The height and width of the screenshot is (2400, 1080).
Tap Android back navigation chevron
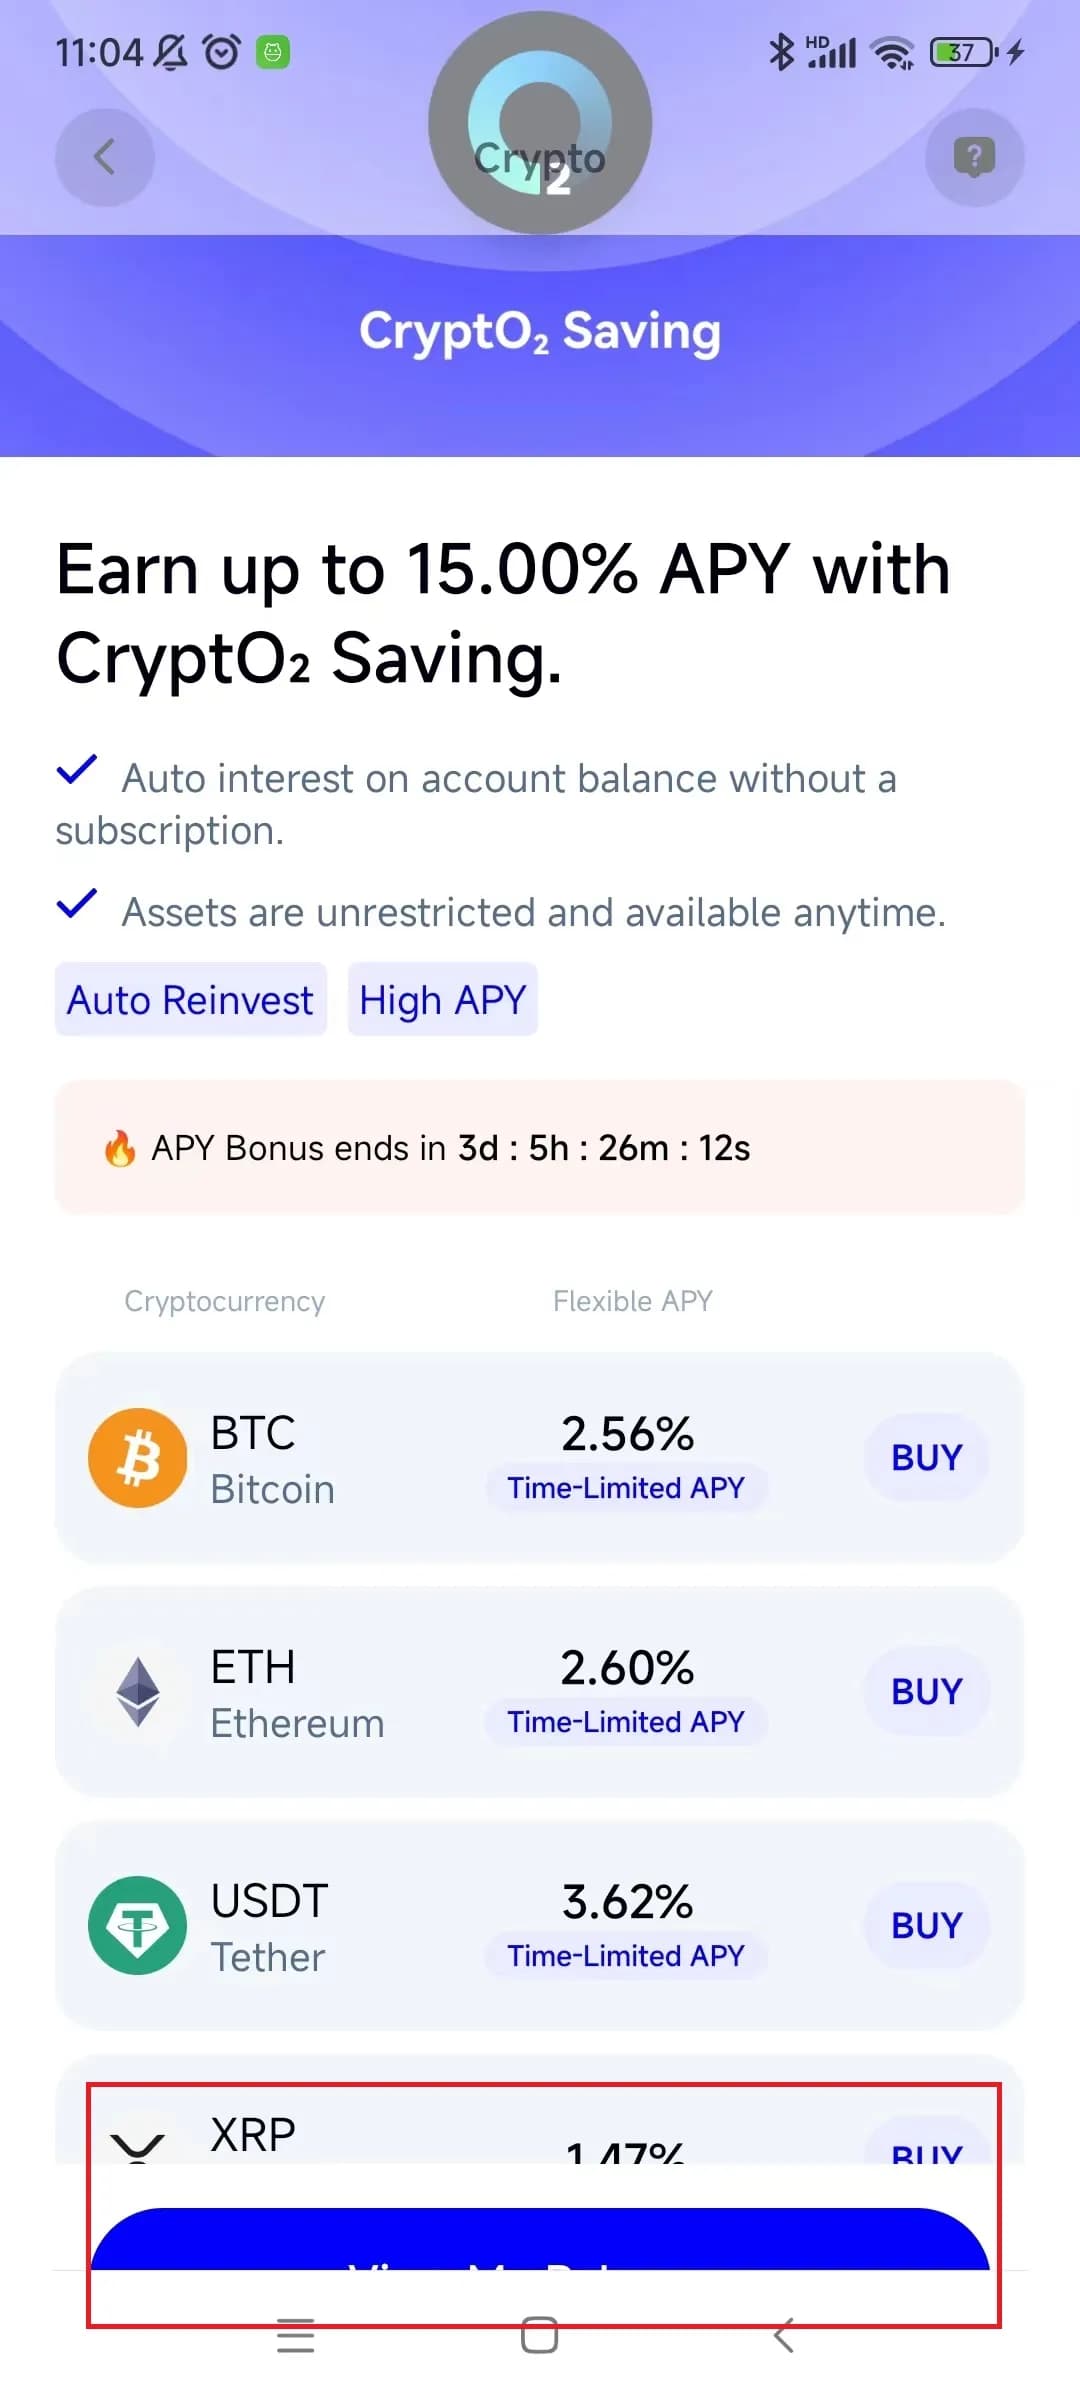pos(784,2336)
